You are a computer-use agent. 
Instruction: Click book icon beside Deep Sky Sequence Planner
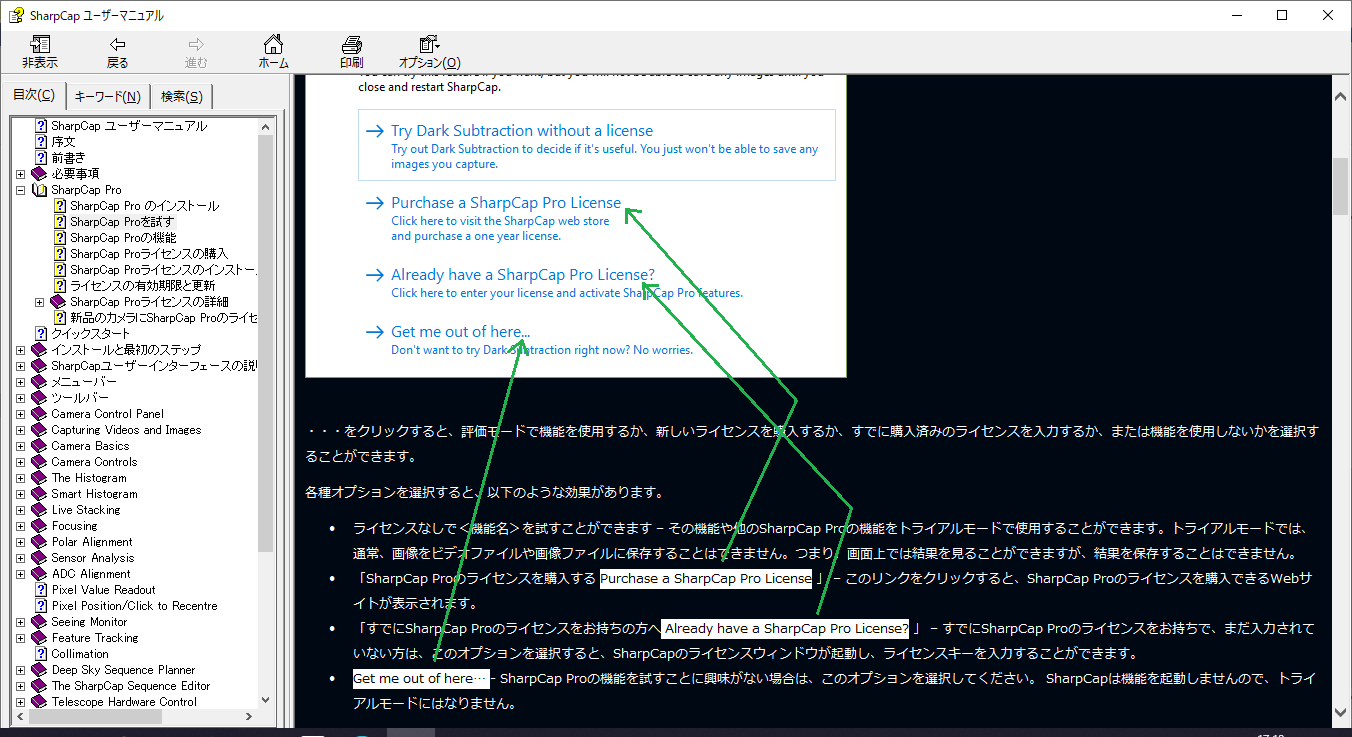pyautogui.click(x=40, y=670)
